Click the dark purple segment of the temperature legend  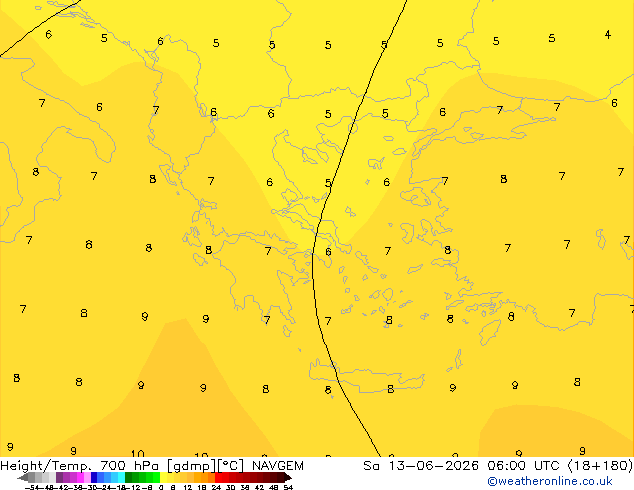click(x=59, y=477)
